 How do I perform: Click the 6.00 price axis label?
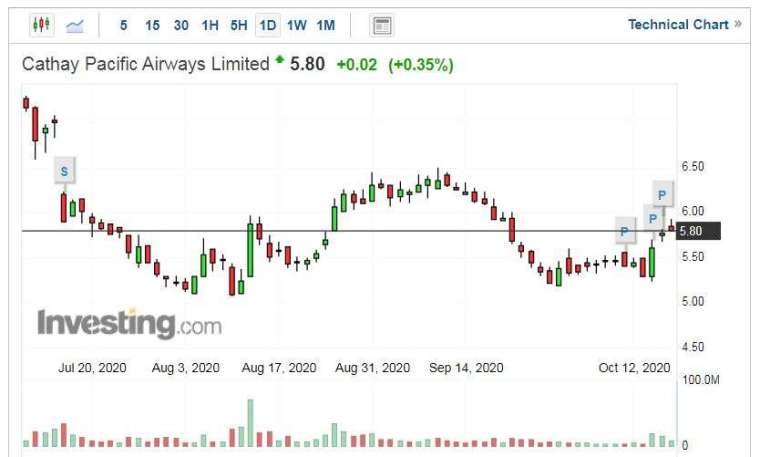[693, 211]
